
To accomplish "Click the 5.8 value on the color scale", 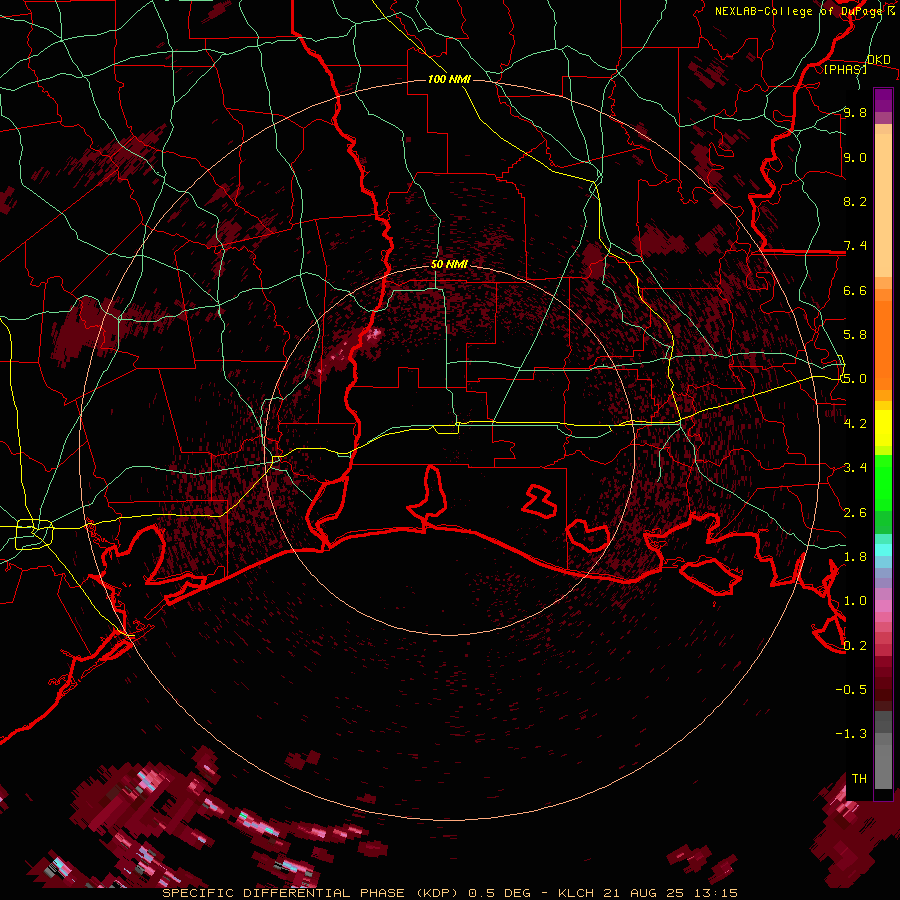I will [x=855, y=335].
